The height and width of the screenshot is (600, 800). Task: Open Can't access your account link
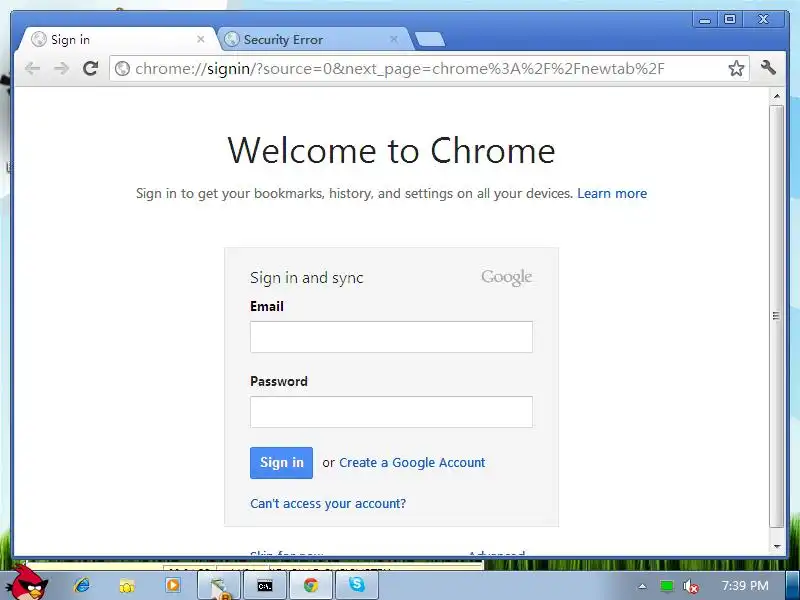(x=328, y=504)
